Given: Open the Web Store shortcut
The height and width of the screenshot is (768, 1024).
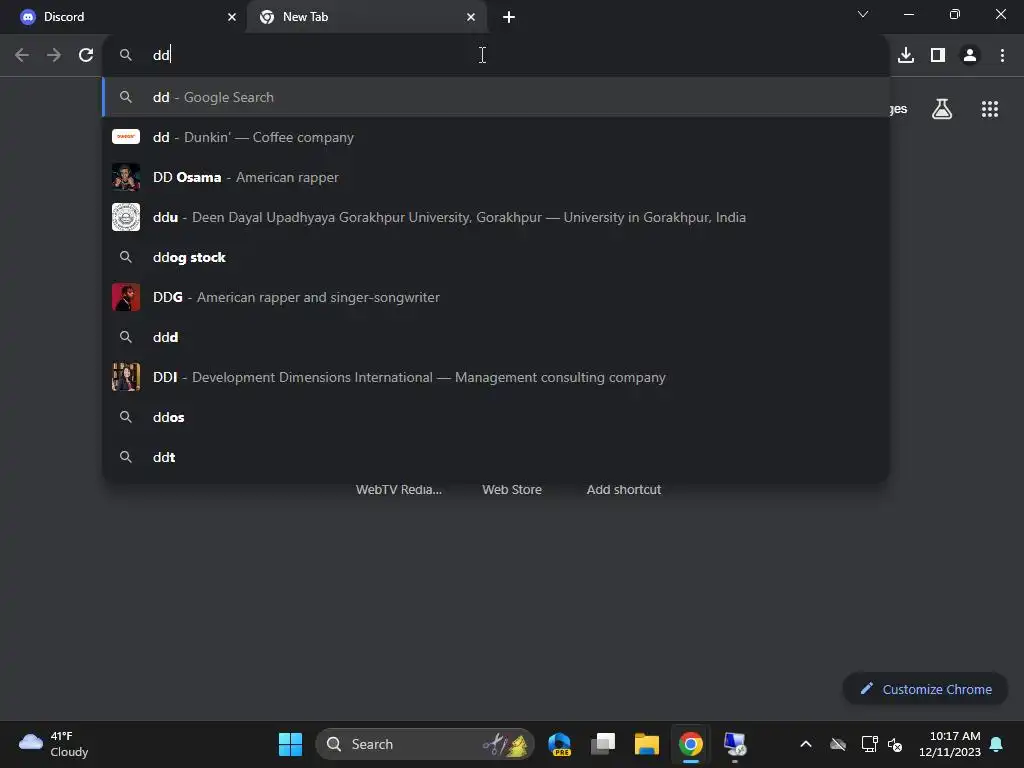Looking at the screenshot, I should 512,490.
